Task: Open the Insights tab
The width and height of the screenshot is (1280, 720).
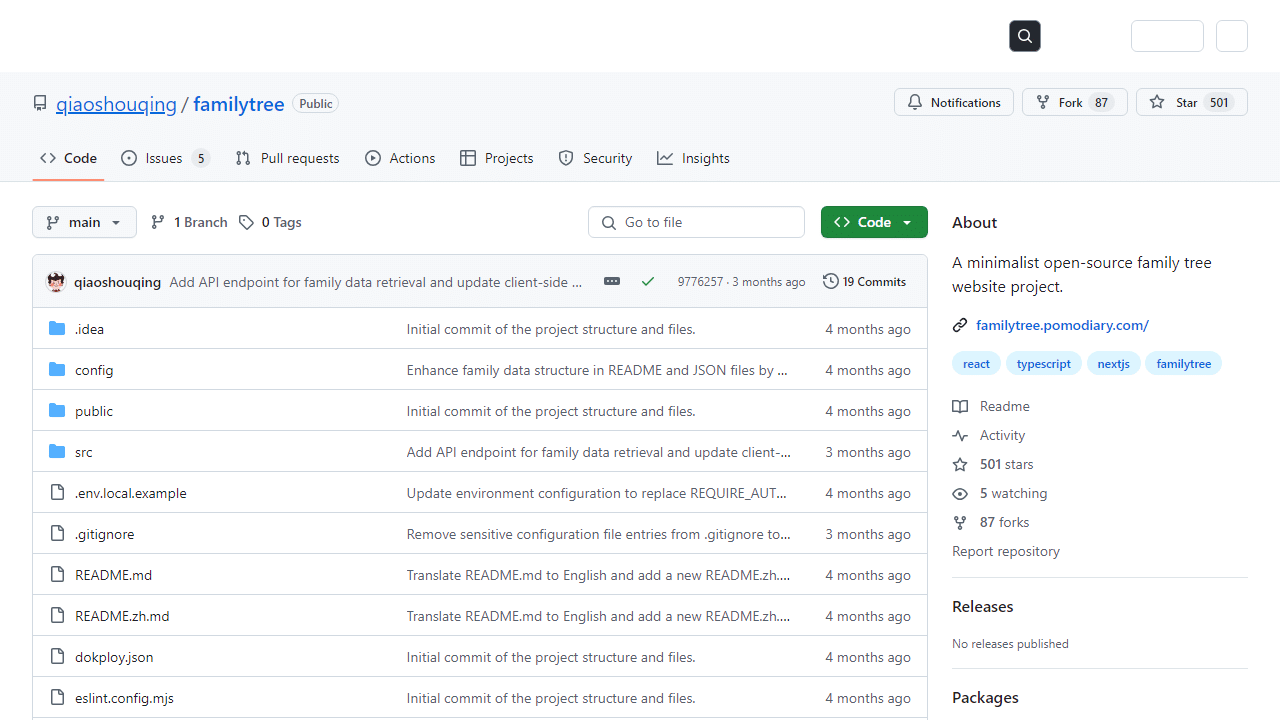Action: (693, 158)
